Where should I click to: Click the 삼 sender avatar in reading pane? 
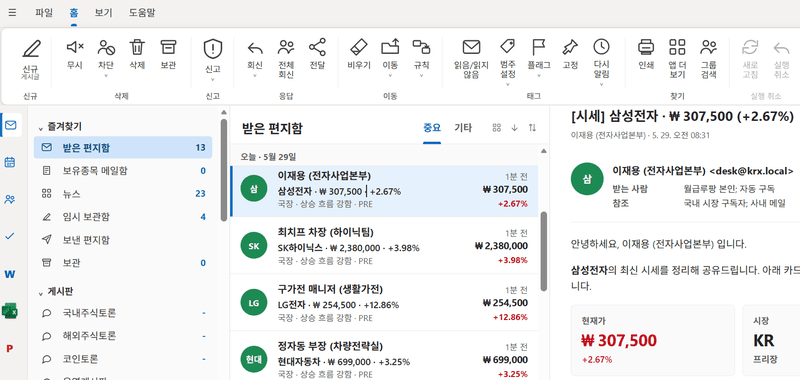pyautogui.click(x=587, y=179)
